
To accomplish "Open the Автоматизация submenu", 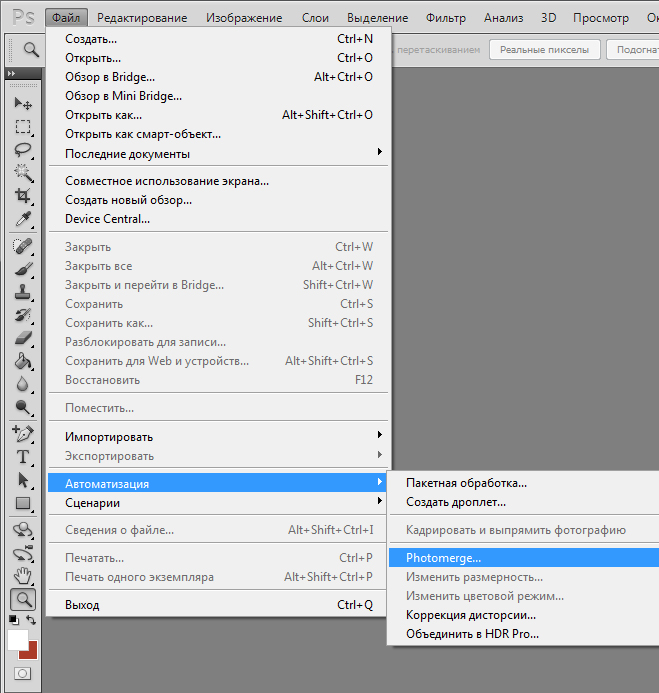I will click(x=217, y=484).
